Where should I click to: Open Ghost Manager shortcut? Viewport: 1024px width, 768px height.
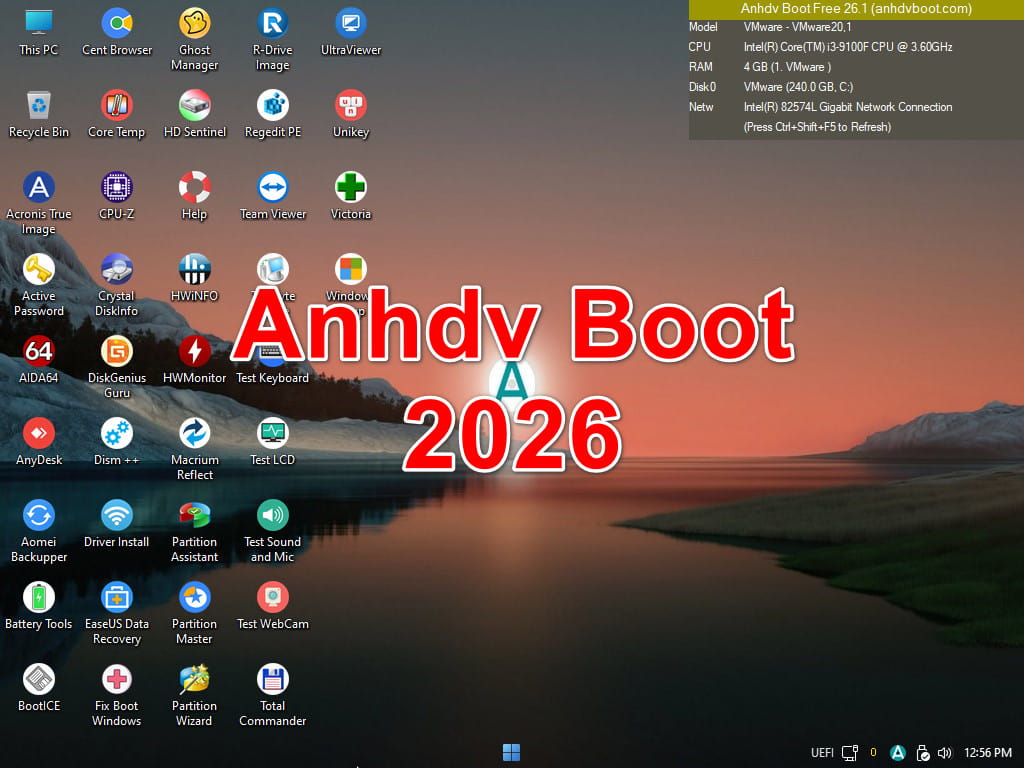pyautogui.click(x=195, y=39)
